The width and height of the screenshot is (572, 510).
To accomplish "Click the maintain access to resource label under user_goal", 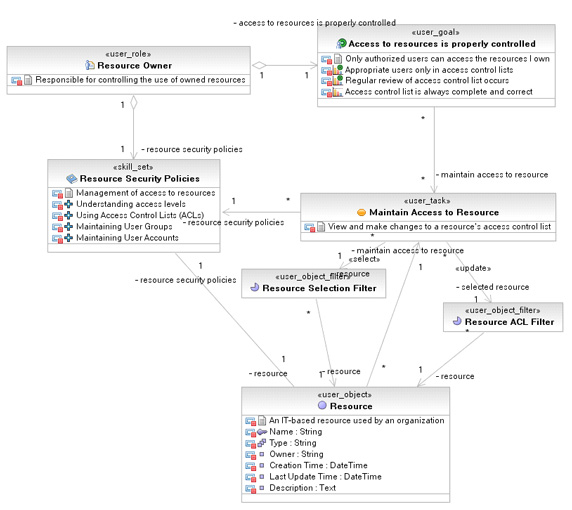I will [x=492, y=175].
